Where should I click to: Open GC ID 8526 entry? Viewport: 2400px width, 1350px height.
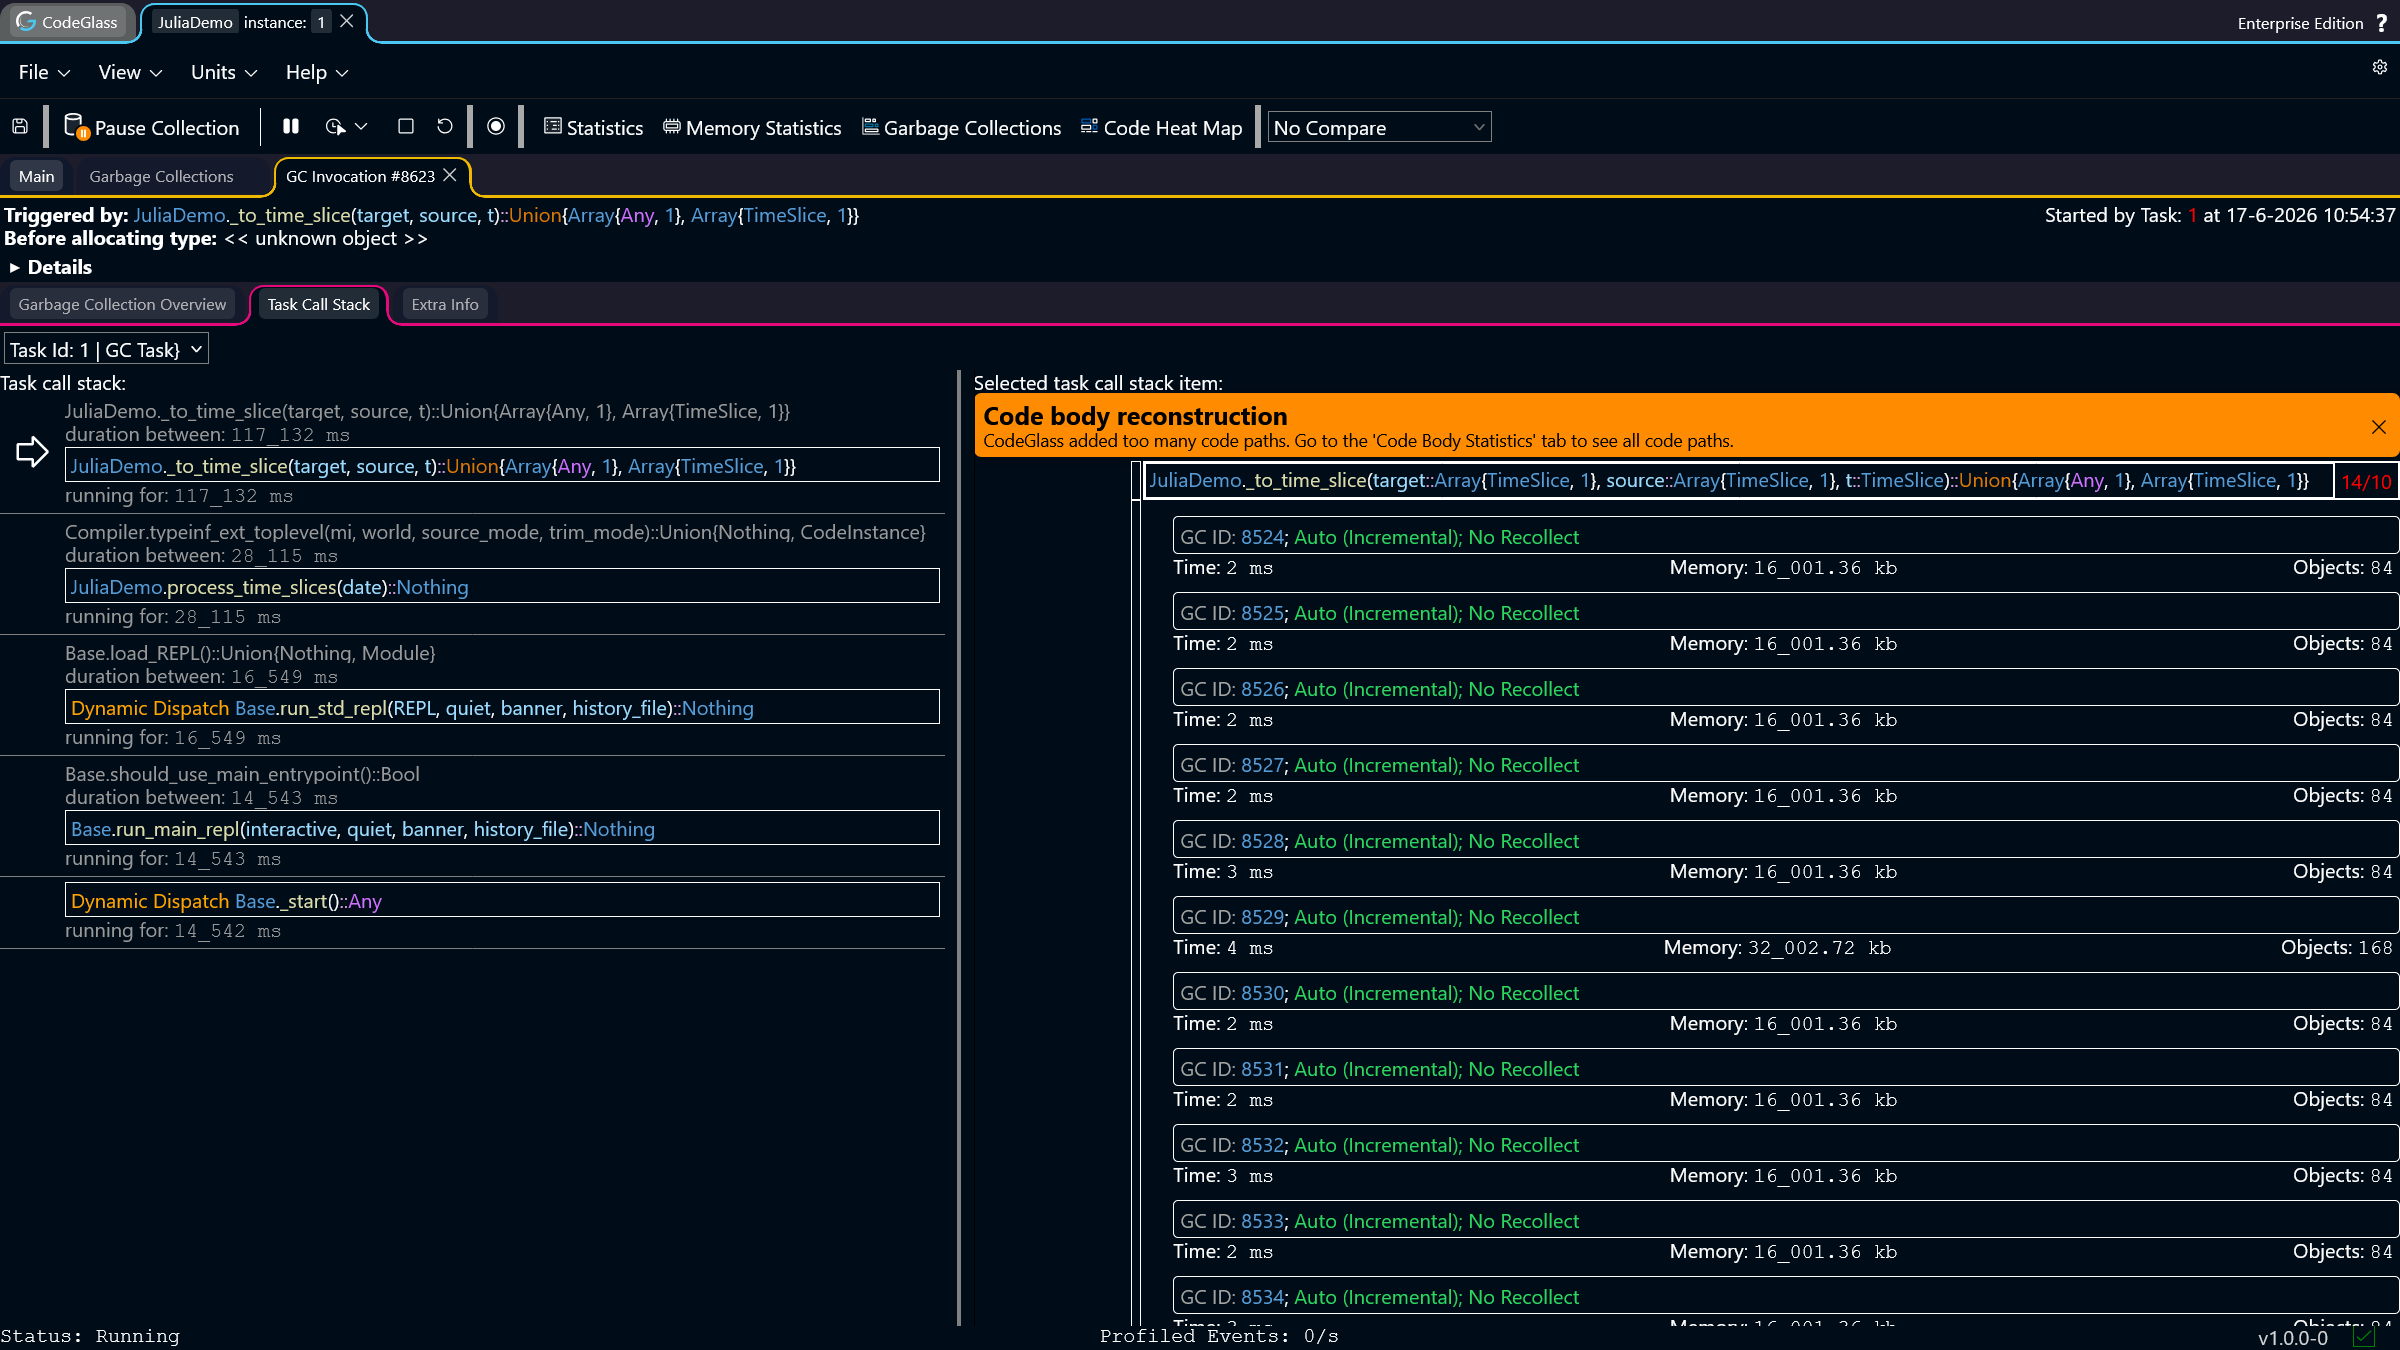click(1785, 689)
